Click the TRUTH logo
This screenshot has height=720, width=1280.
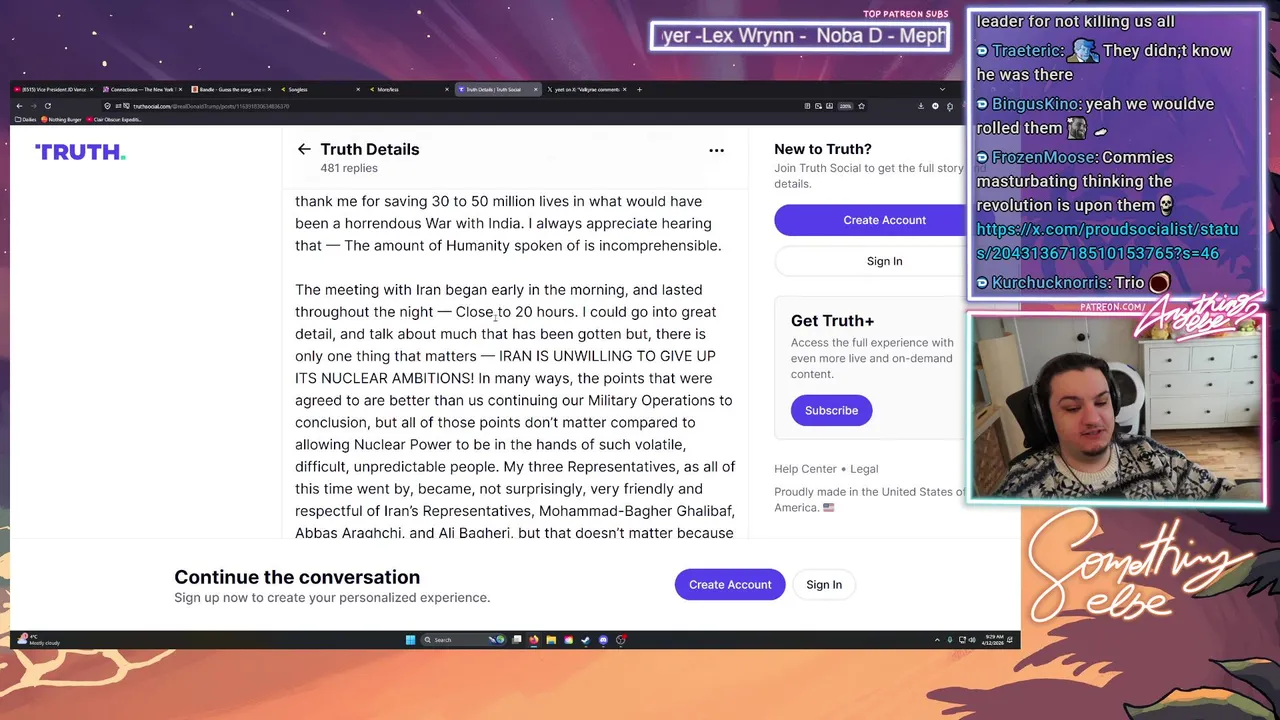coord(80,152)
